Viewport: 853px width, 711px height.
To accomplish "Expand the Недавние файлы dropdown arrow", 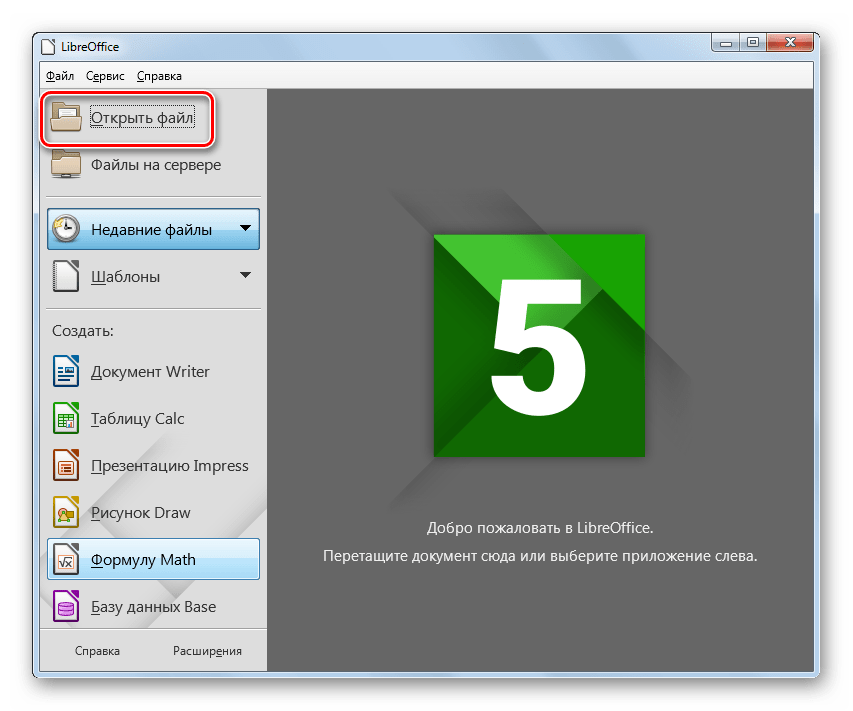I will [245, 229].
